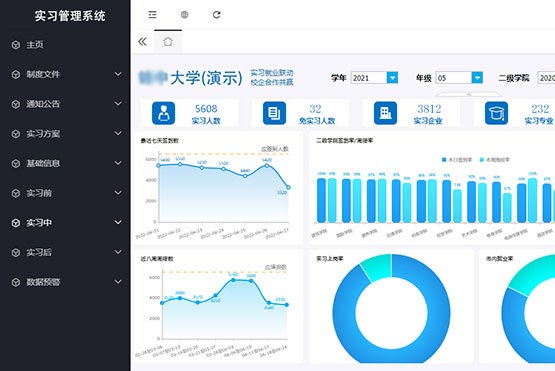Click the 实习人数 person icon
Screen dimensions: 555x371
click(164, 113)
